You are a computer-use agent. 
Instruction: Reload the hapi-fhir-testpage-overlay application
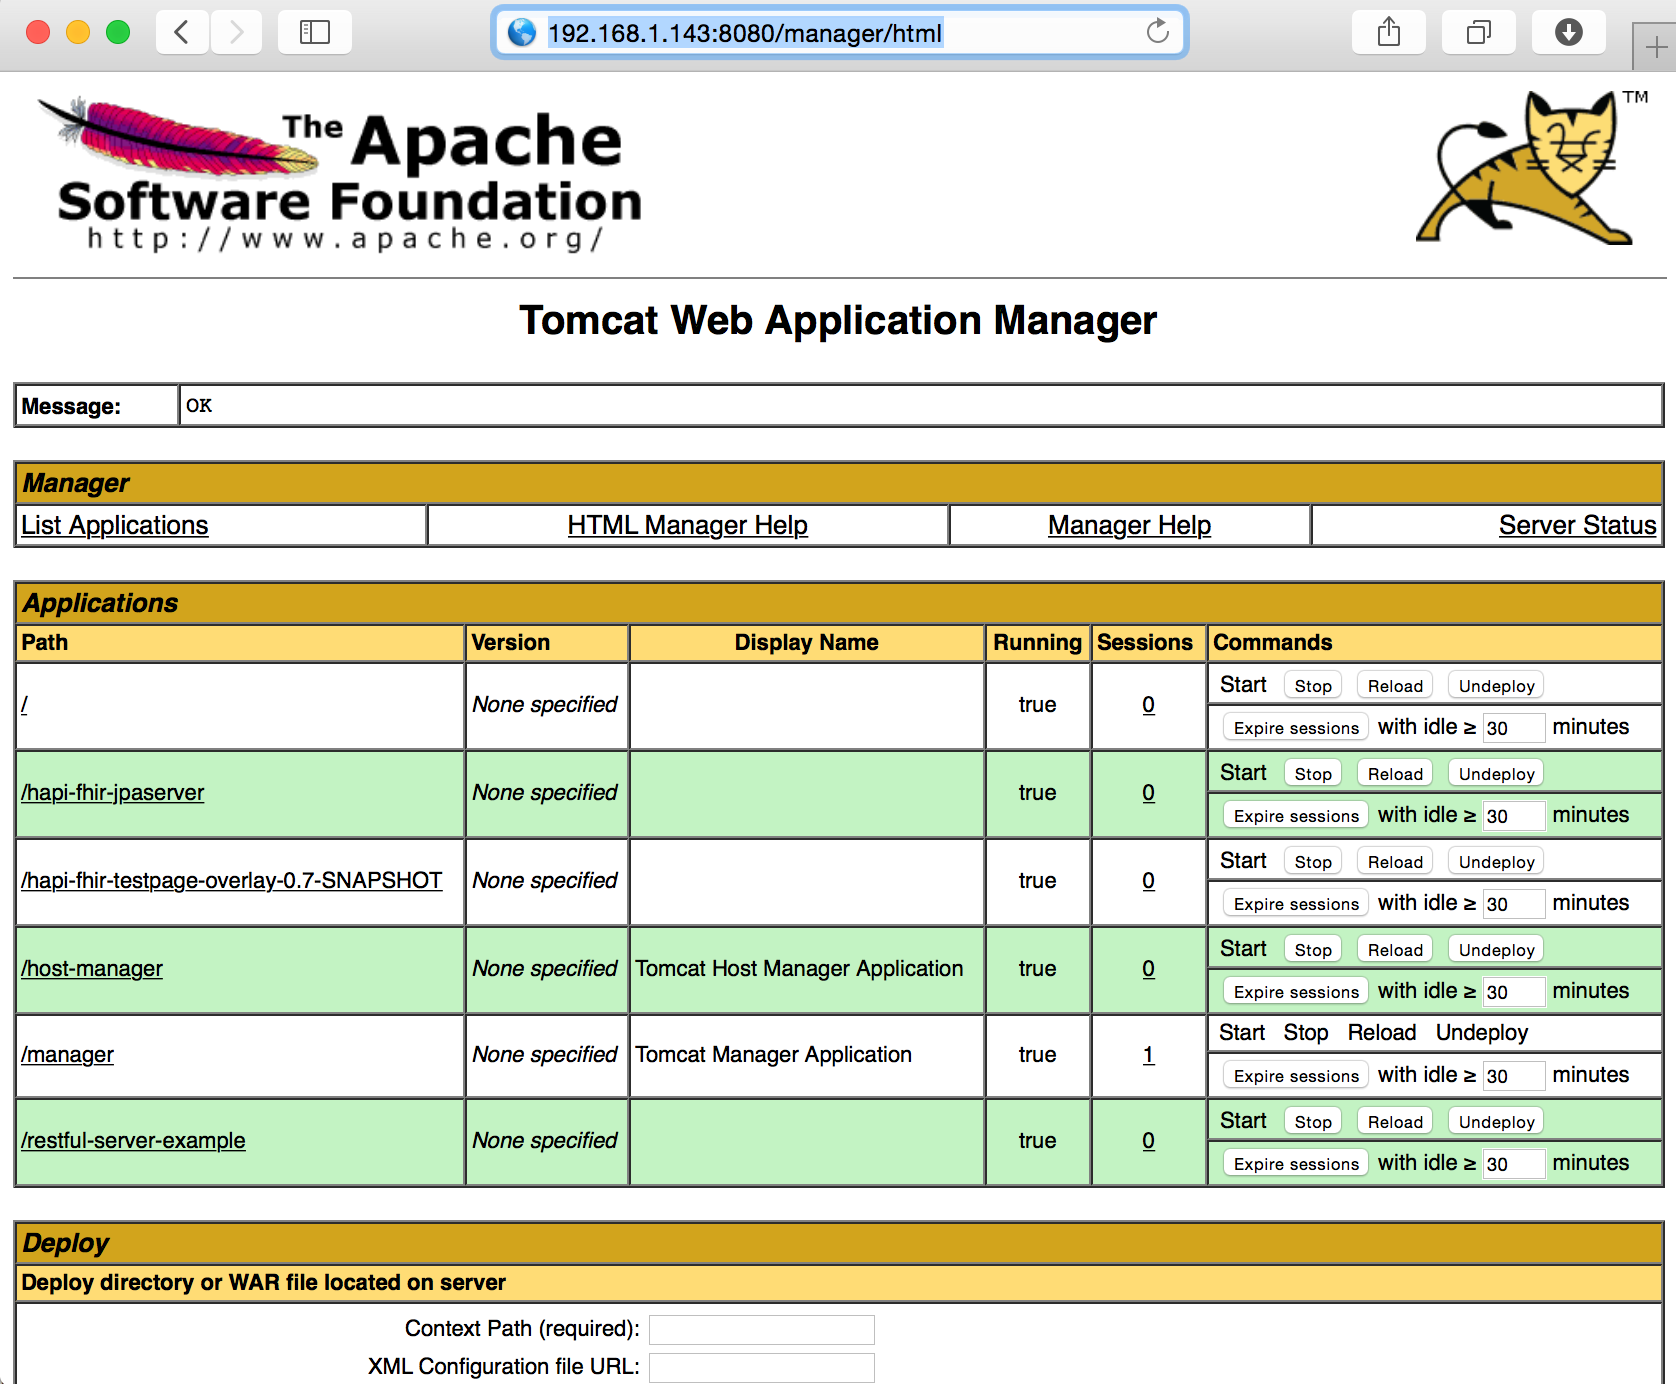1395,862
